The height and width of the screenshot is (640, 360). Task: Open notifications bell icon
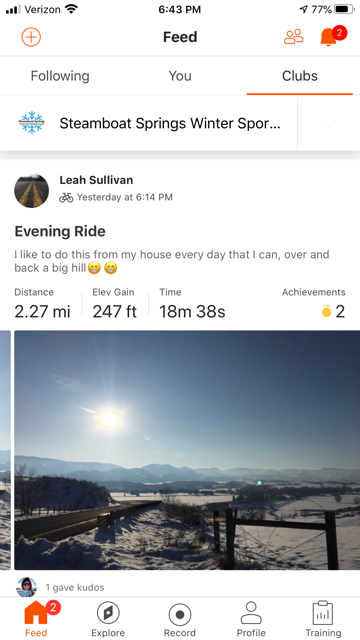coord(329,37)
